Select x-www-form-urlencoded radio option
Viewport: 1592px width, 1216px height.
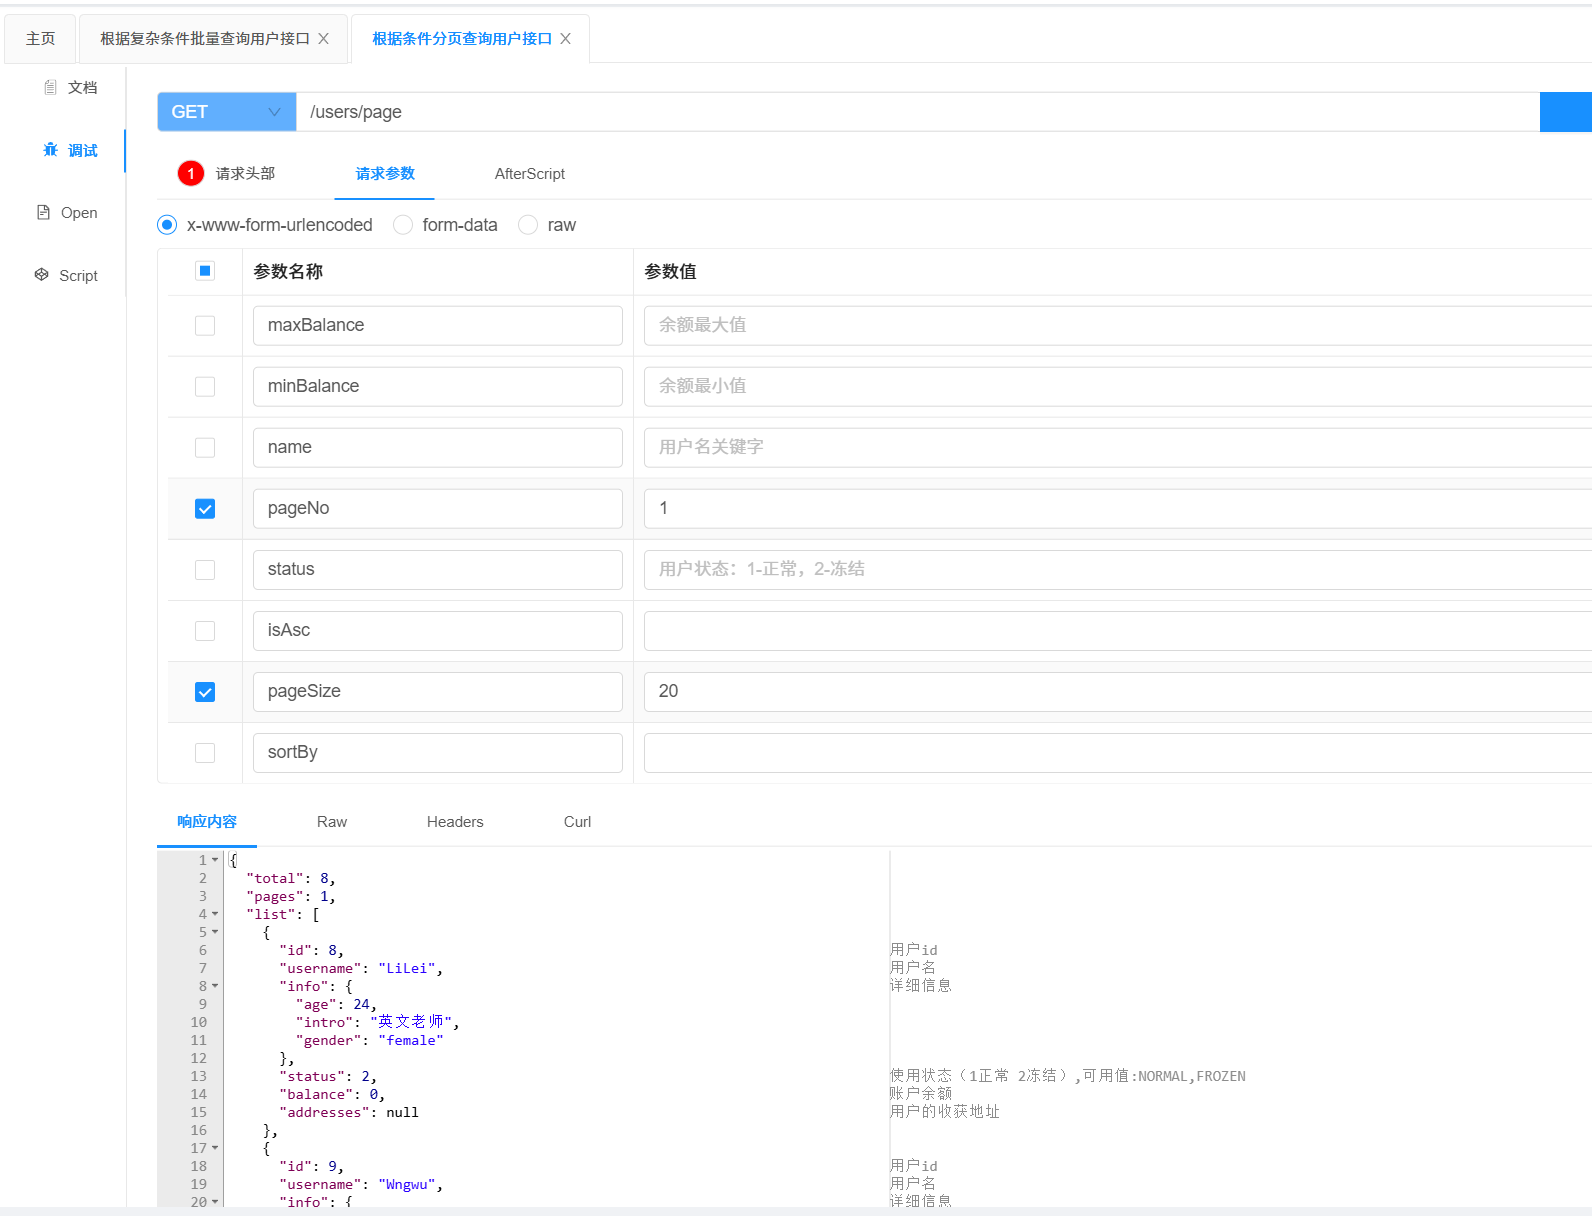pyautogui.click(x=167, y=225)
